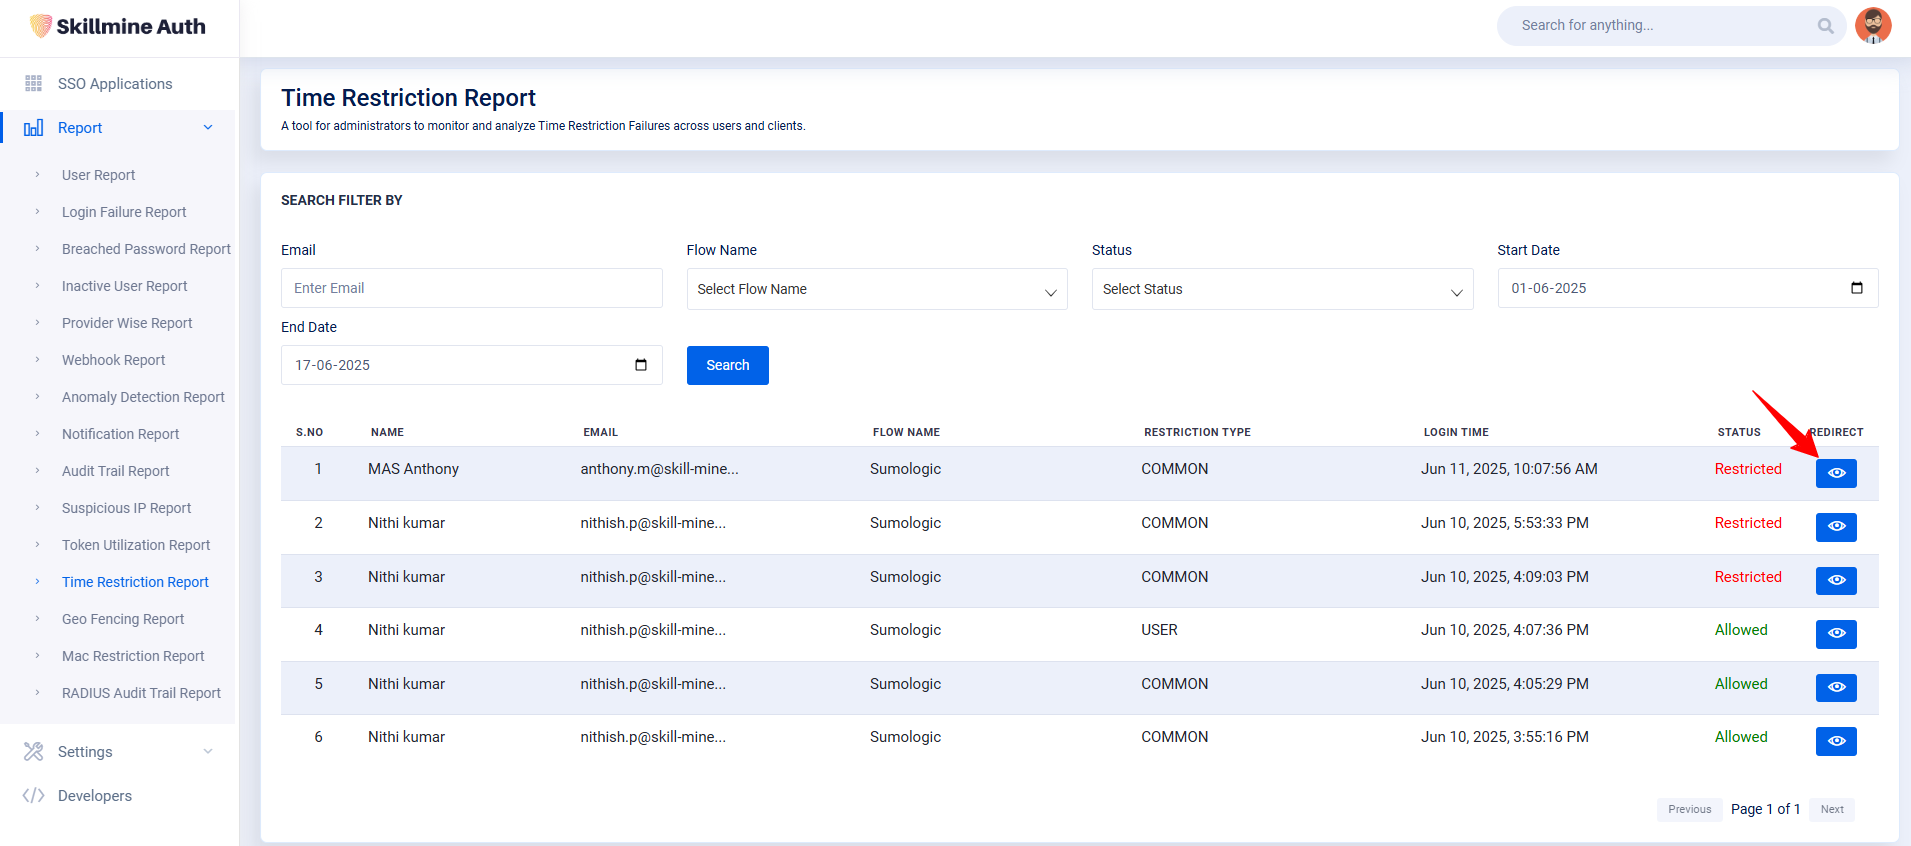Image resolution: width=1911 pixels, height=846 pixels.
Task: Focus the Enter Email input field
Action: [471, 288]
